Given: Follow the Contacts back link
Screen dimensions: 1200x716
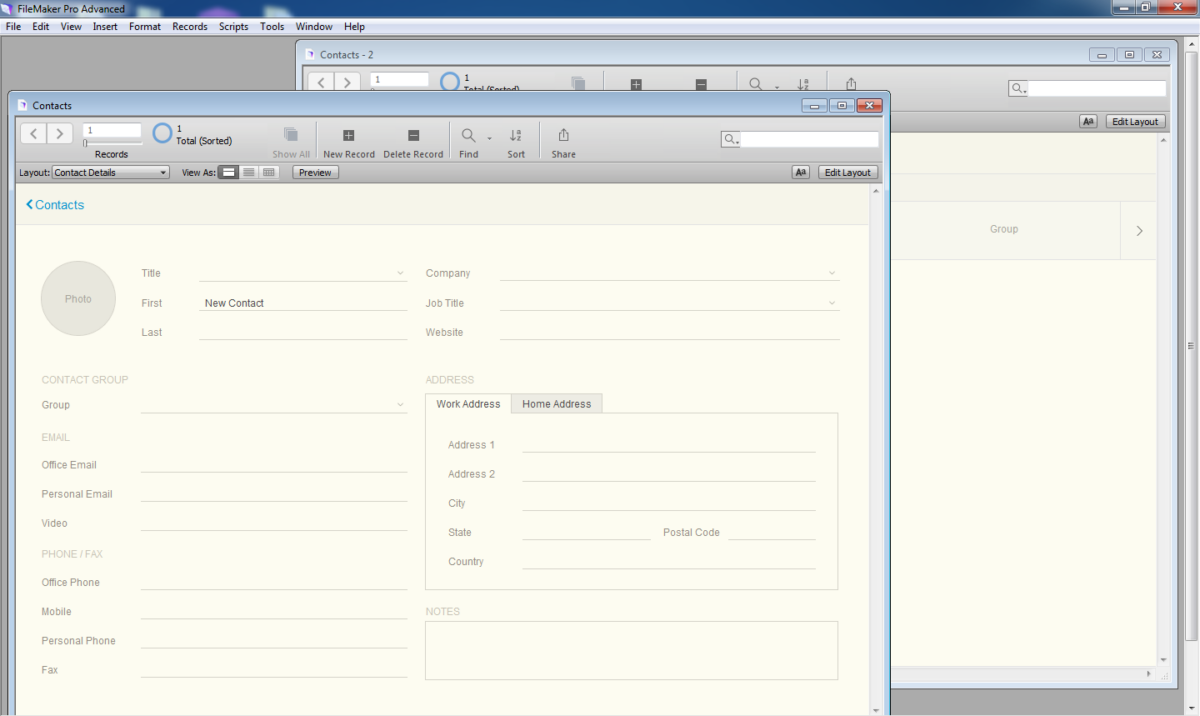Looking at the screenshot, I should 54,204.
